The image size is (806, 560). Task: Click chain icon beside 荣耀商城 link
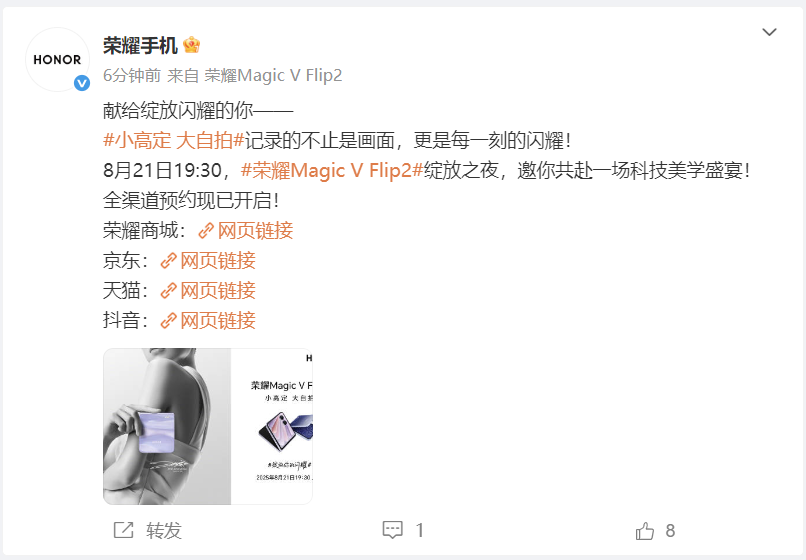206,231
